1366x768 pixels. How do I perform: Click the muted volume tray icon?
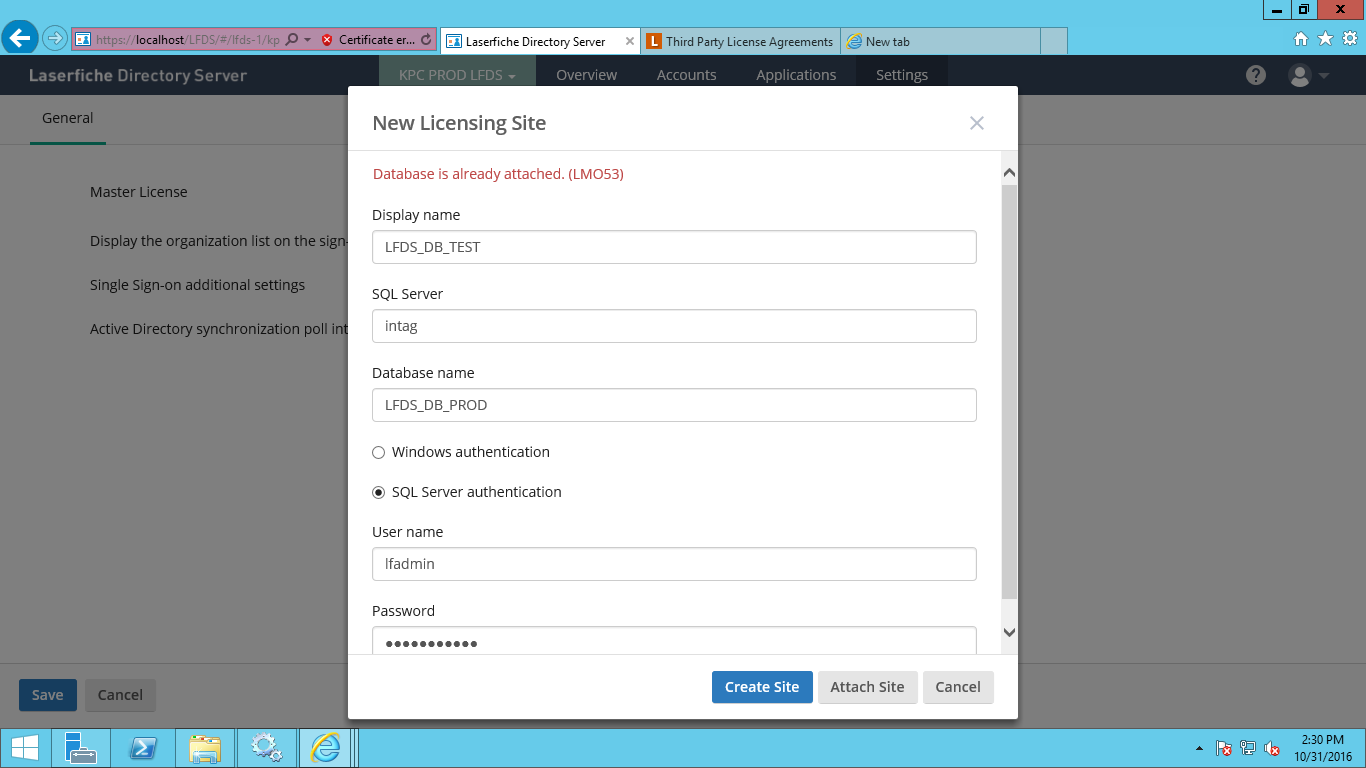tap(1272, 748)
